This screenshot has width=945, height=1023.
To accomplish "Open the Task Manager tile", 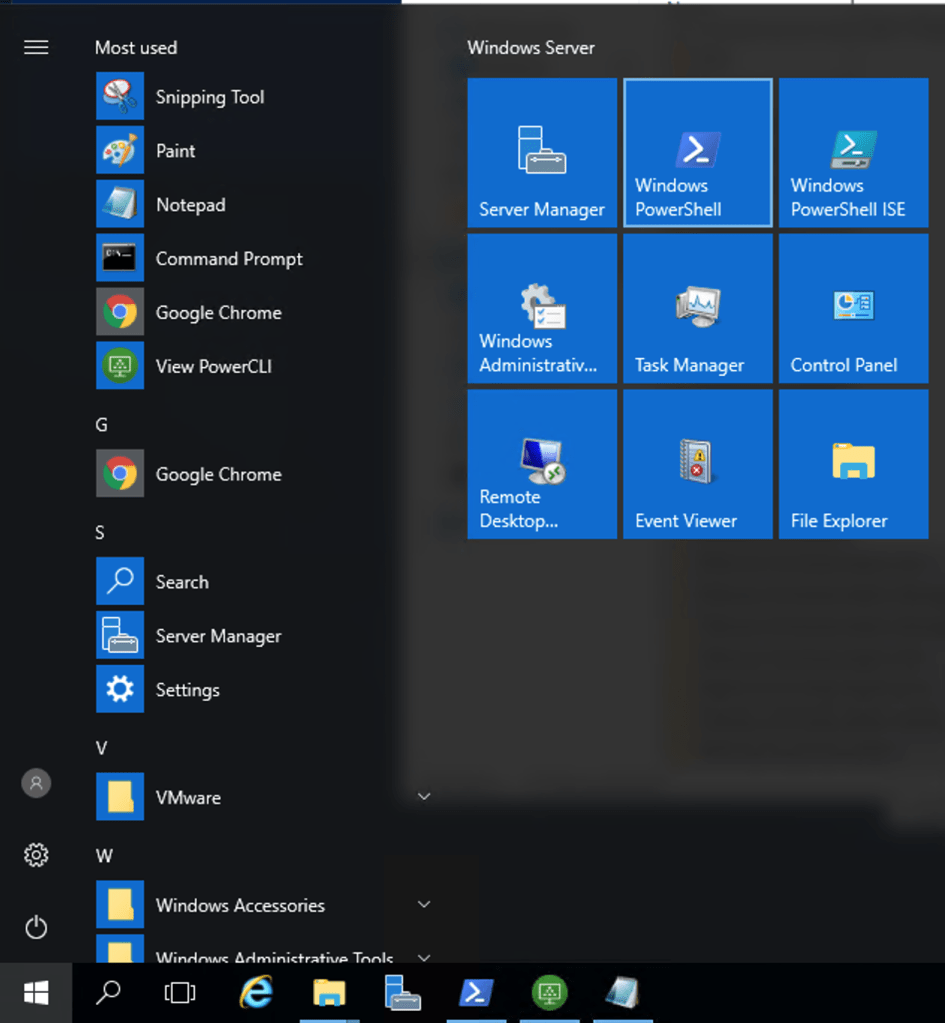I will pos(697,309).
